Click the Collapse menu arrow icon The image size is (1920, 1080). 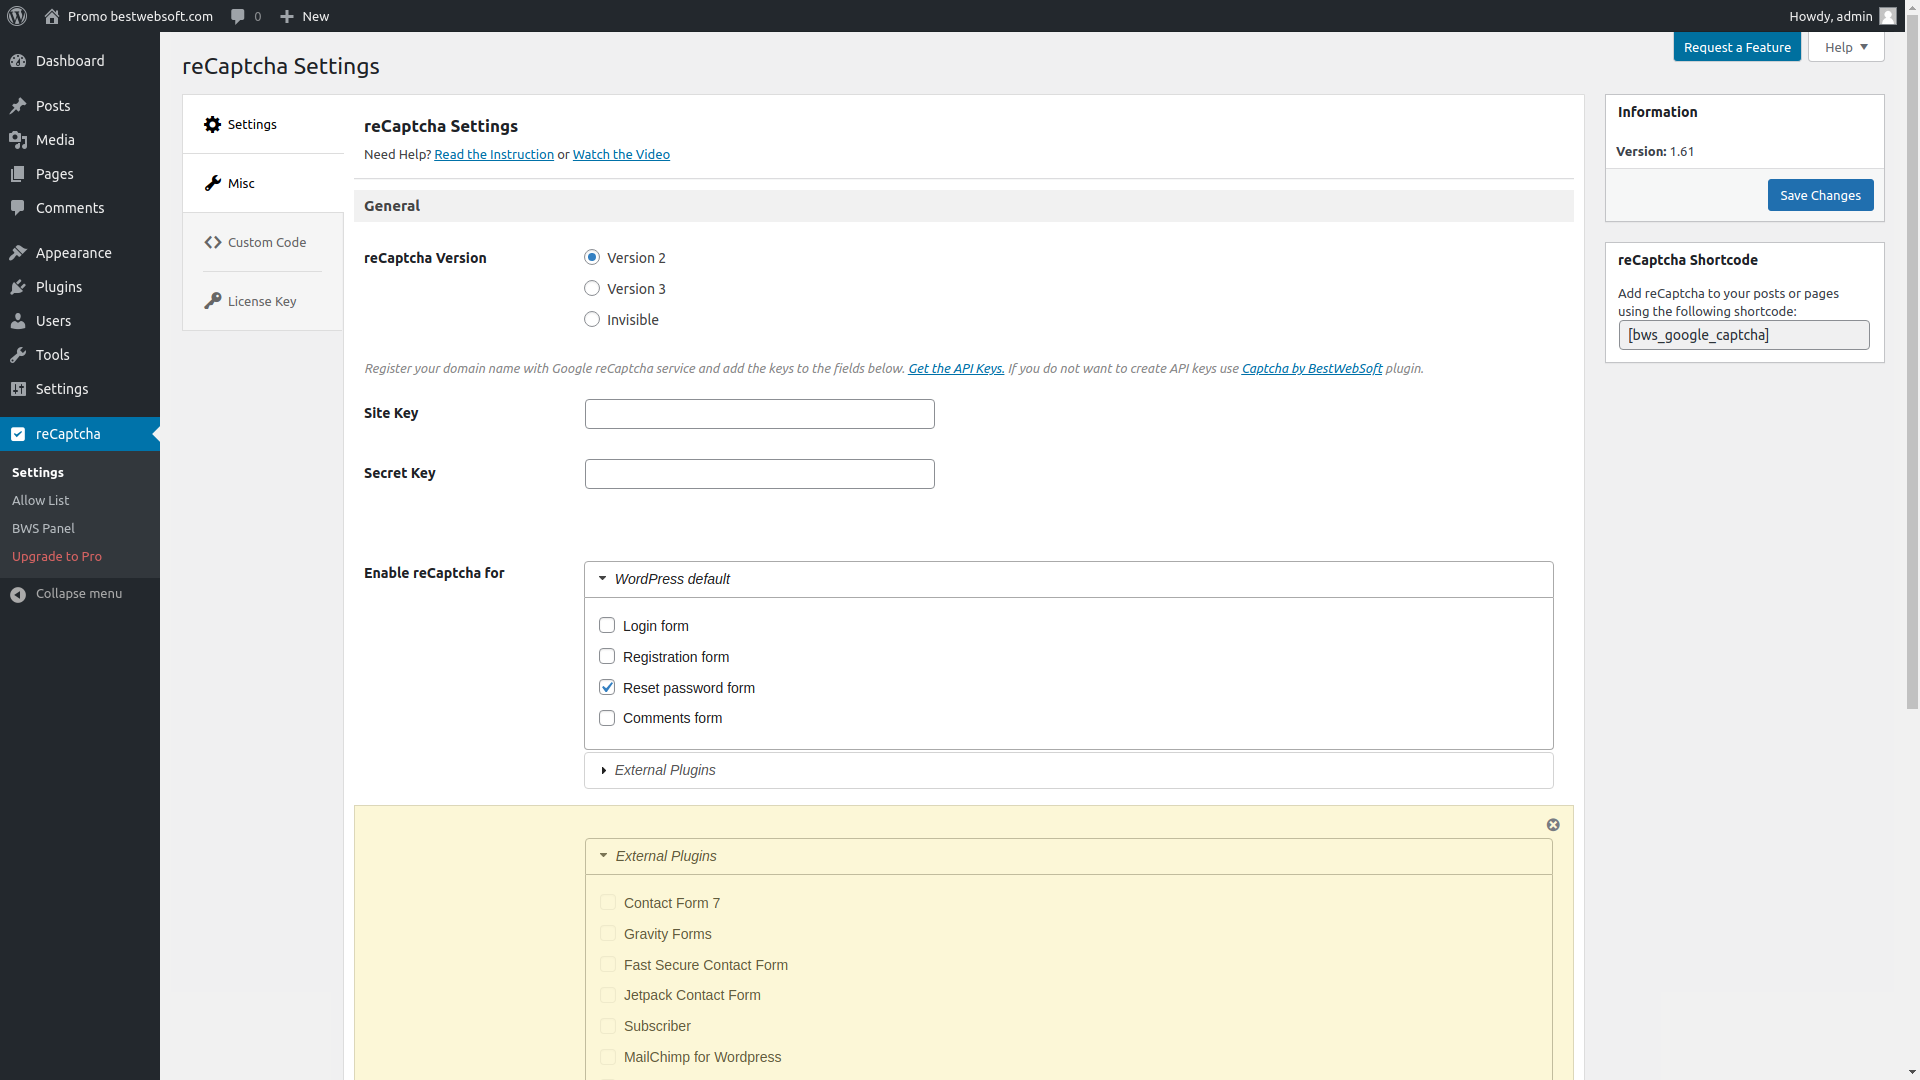(18, 594)
